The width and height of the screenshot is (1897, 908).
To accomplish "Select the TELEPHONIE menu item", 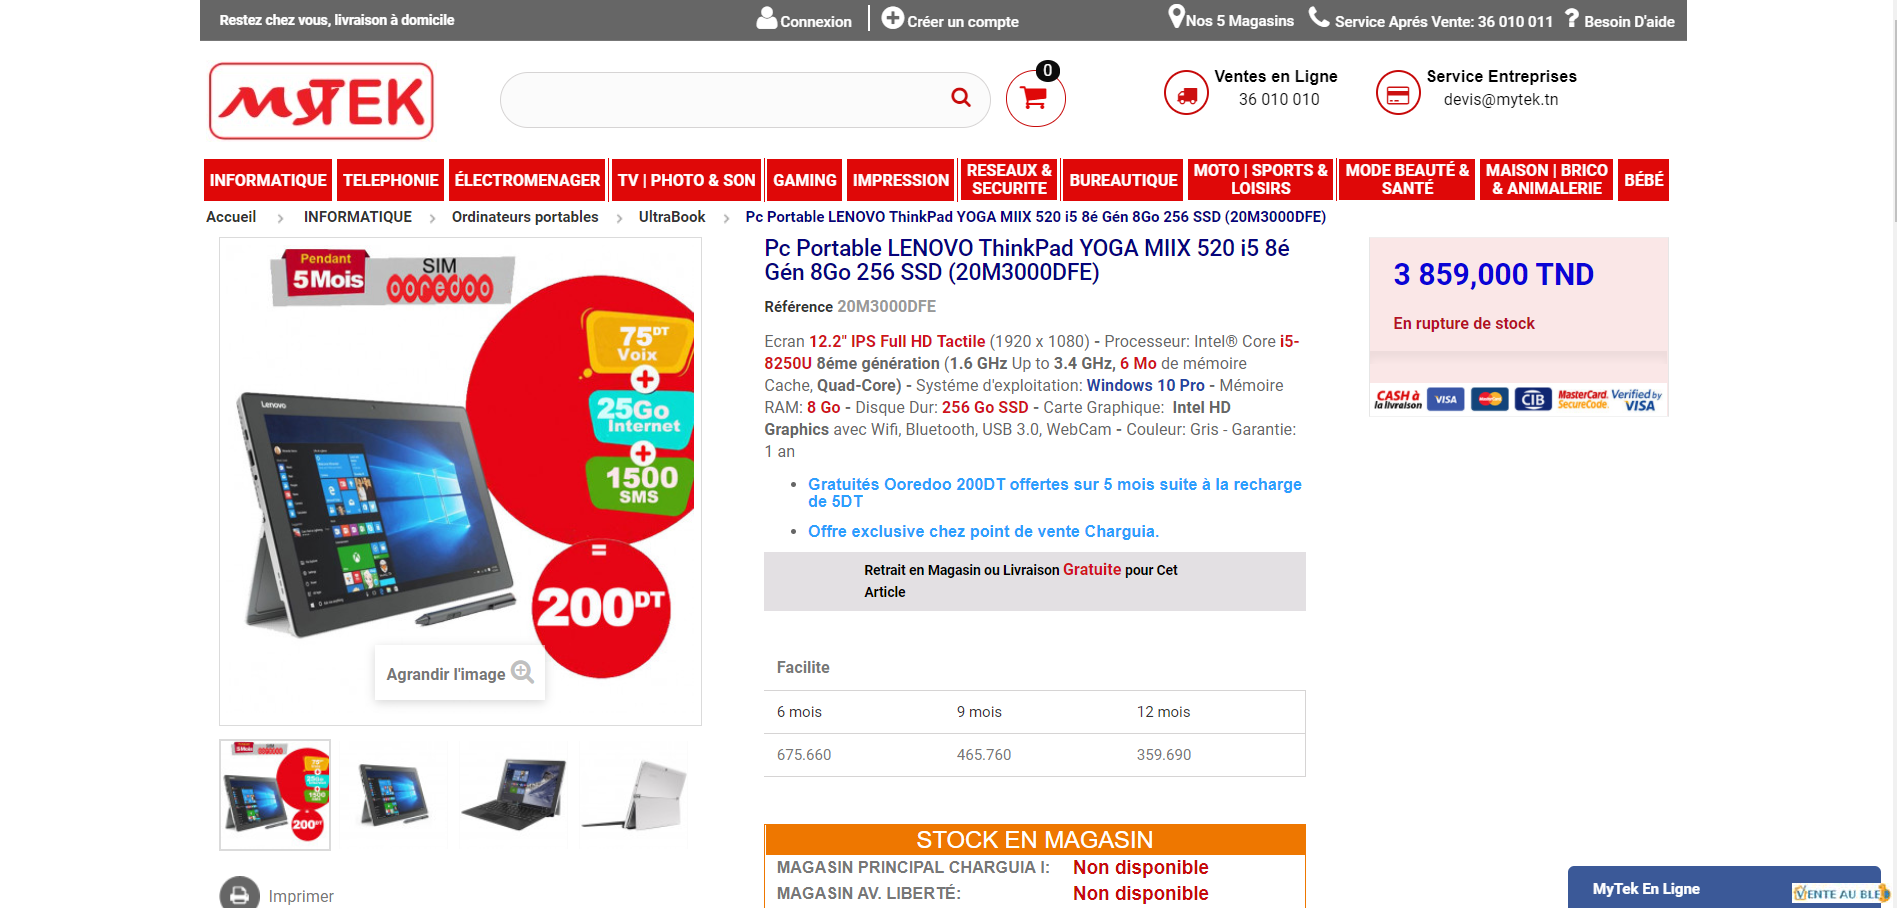I will click(391, 180).
